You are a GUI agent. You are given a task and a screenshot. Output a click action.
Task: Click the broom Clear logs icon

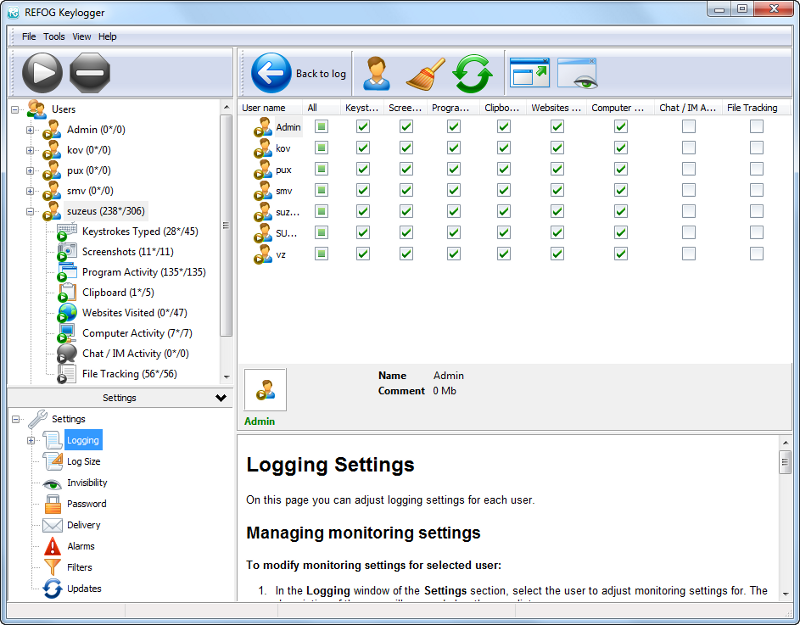click(425, 74)
